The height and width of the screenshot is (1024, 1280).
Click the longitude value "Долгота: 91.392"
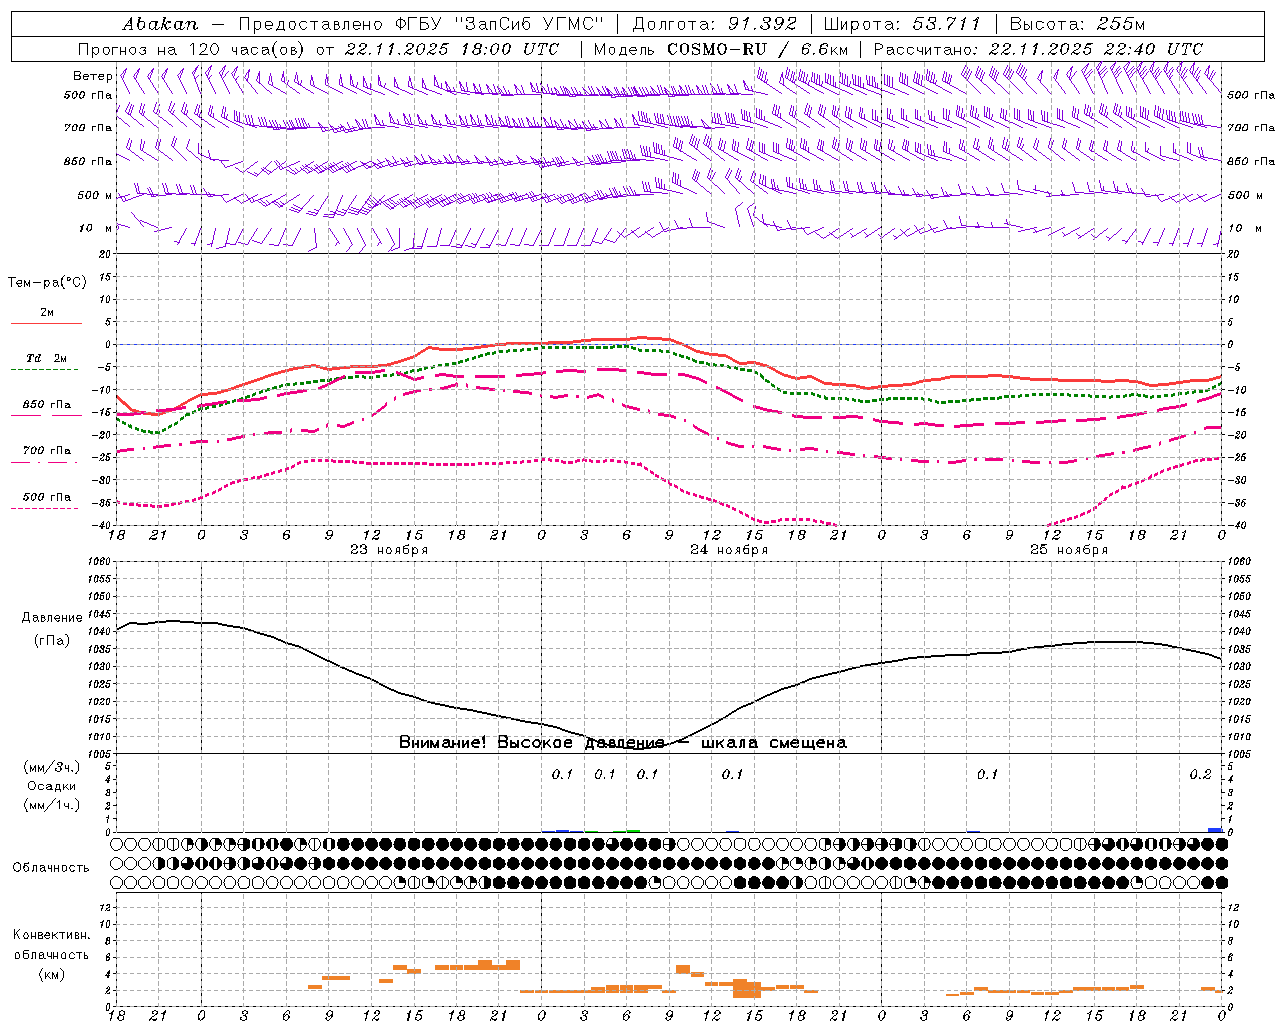pos(715,23)
